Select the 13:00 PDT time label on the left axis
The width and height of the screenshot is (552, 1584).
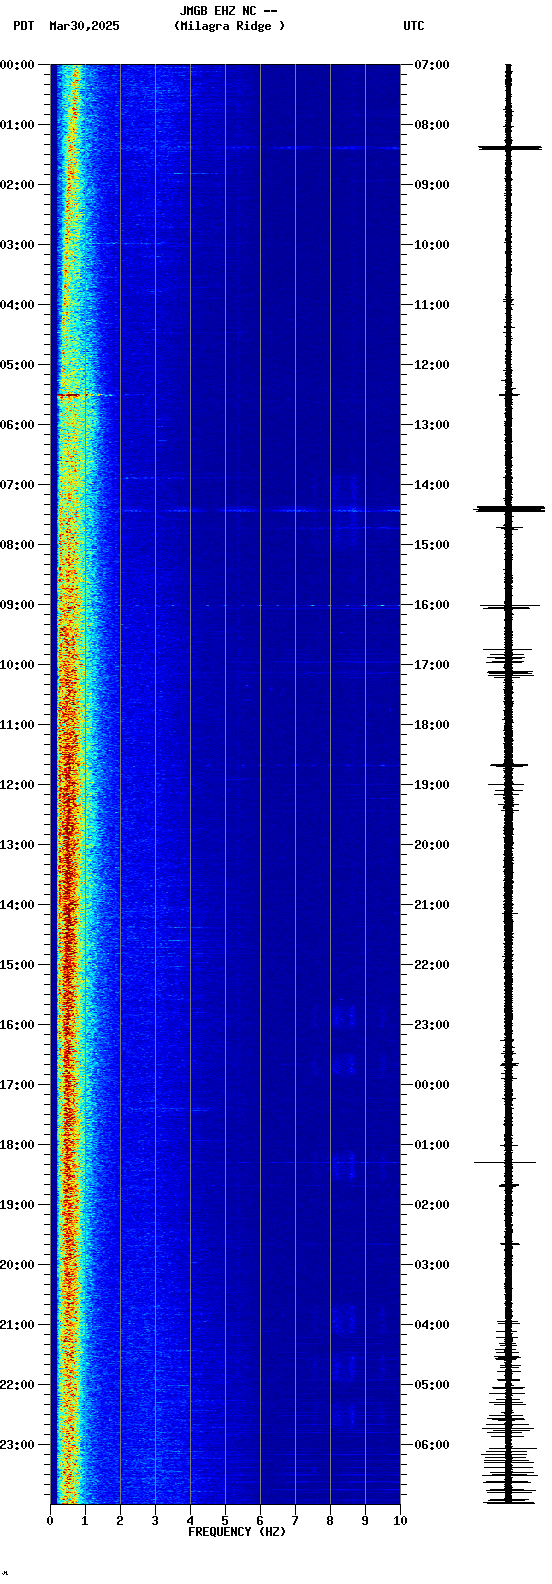[17, 845]
